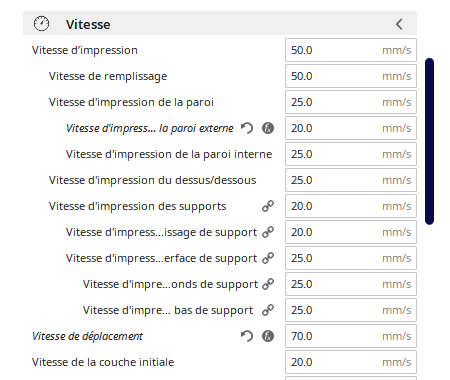Collapse the Vitesse section with chevron
The height and width of the screenshot is (380, 450).
(399, 24)
